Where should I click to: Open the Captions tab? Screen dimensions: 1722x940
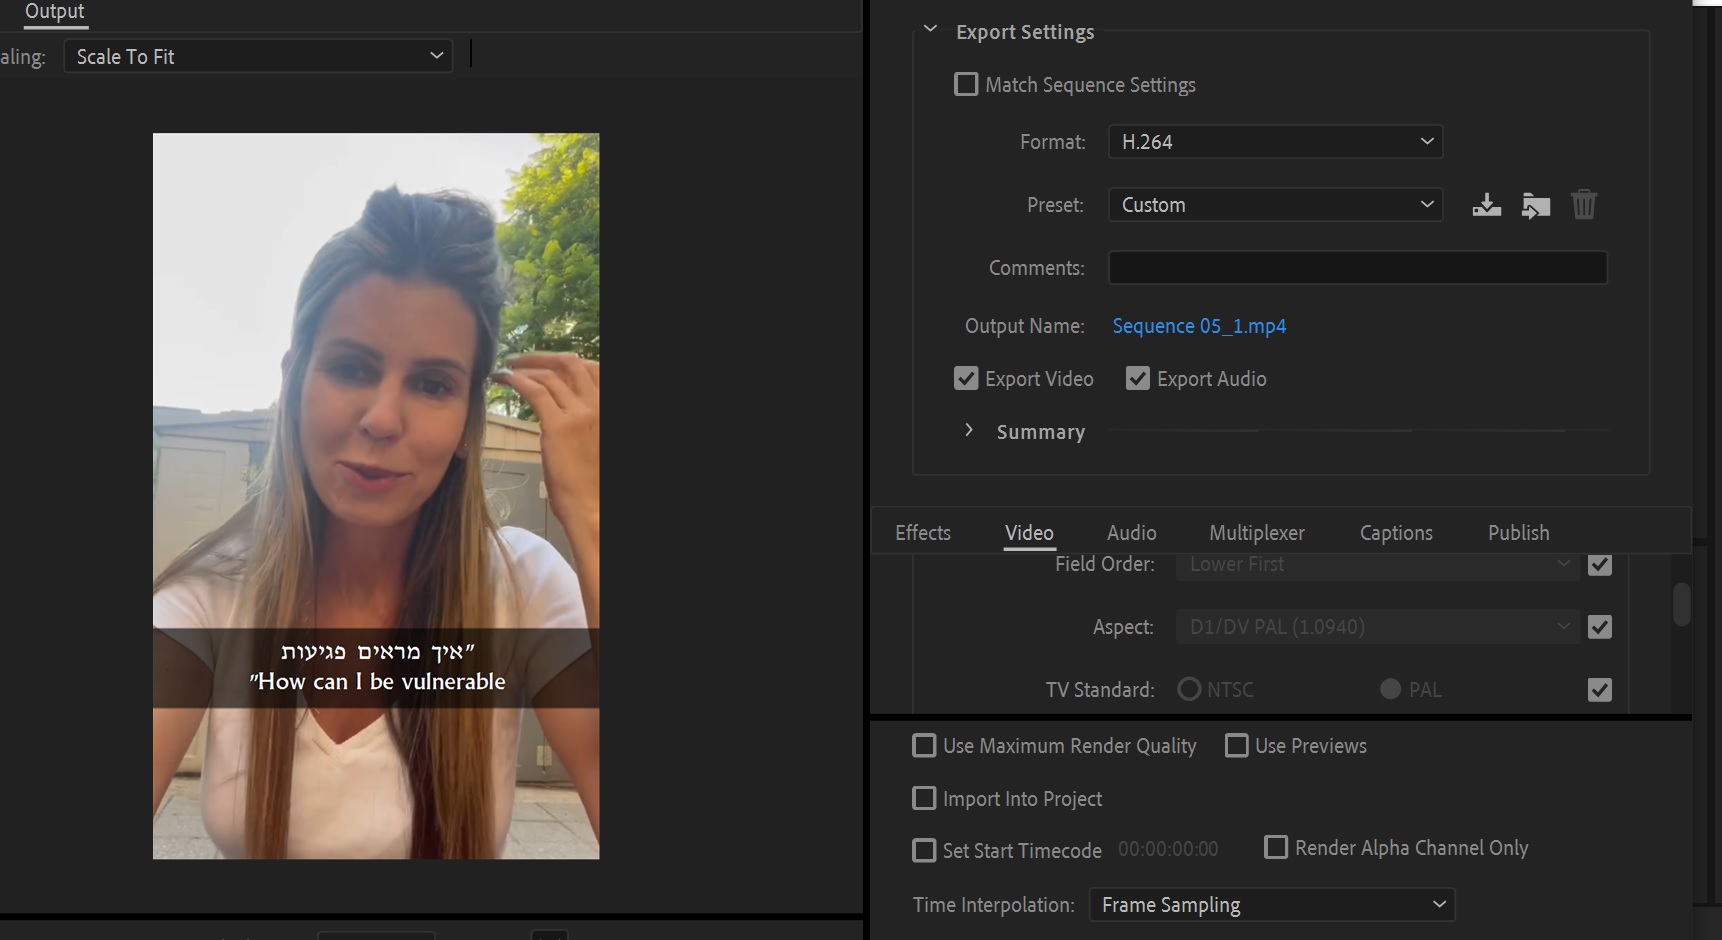[x=1396, y=533]
